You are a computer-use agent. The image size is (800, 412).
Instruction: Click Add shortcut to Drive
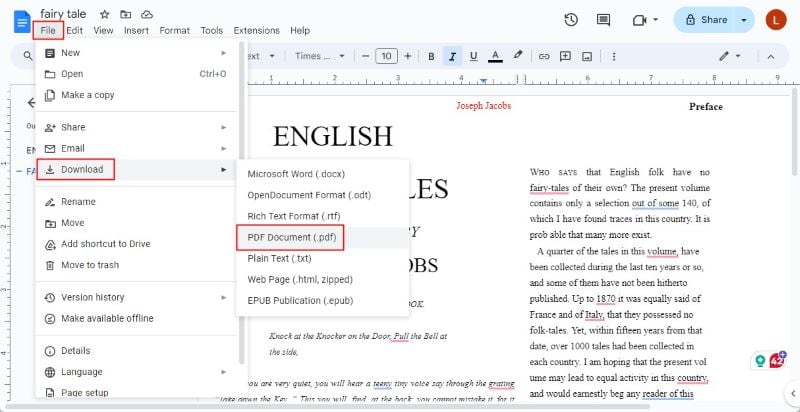[x=136, y=244]
